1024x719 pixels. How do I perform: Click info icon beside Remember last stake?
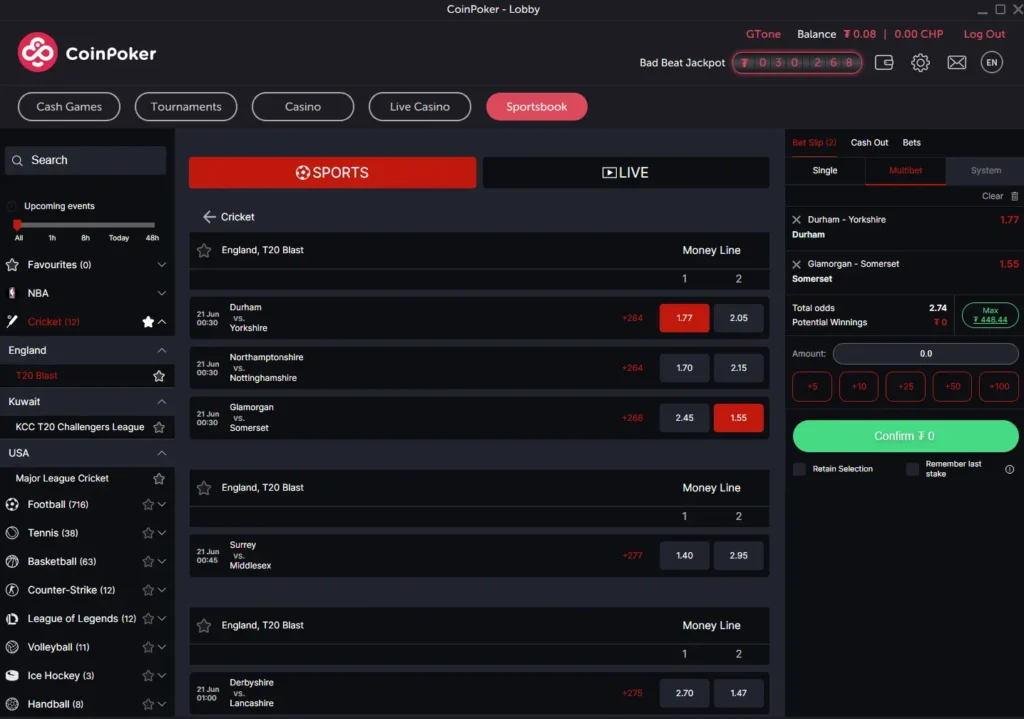1009,469
